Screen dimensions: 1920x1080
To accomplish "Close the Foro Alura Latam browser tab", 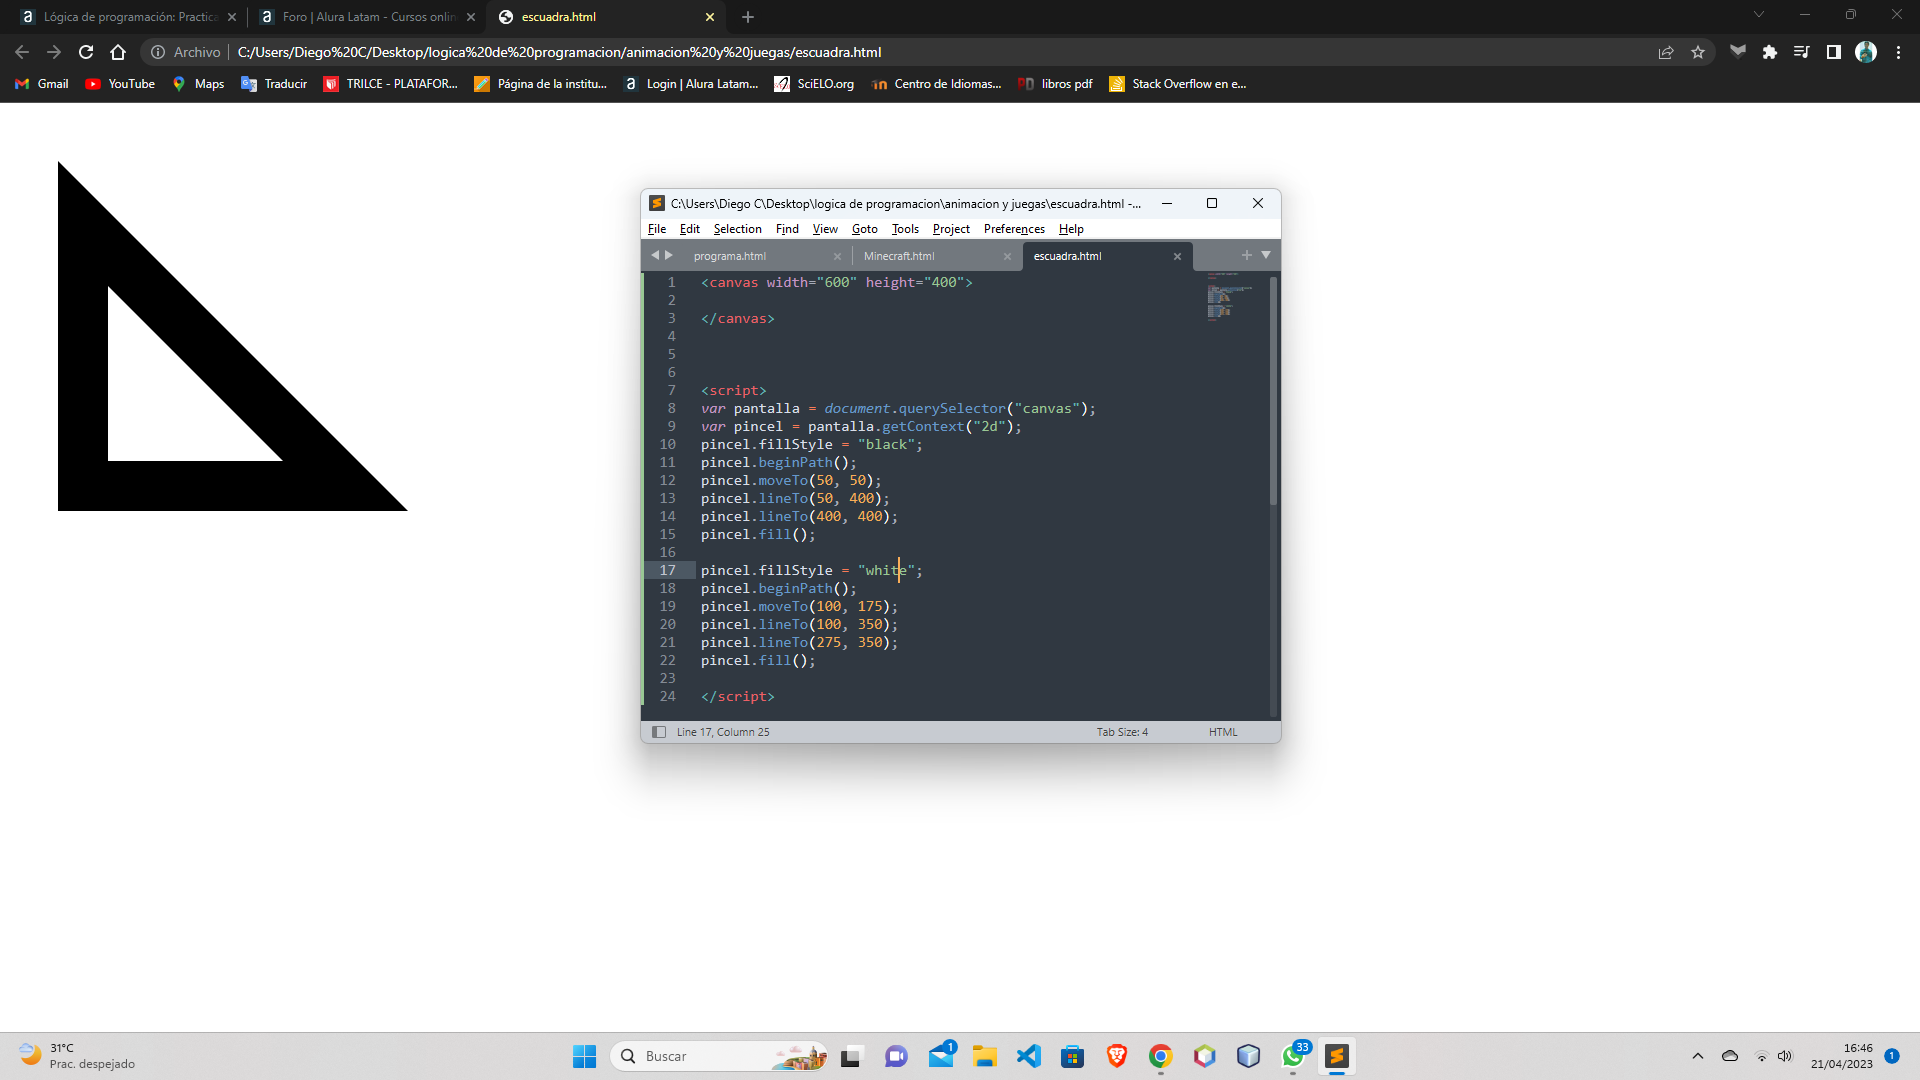I will coord(471,17).
